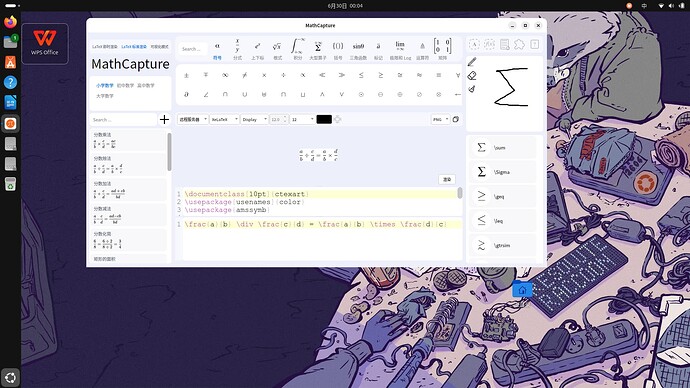Click the formula list scrollbar

coord(169,152)
